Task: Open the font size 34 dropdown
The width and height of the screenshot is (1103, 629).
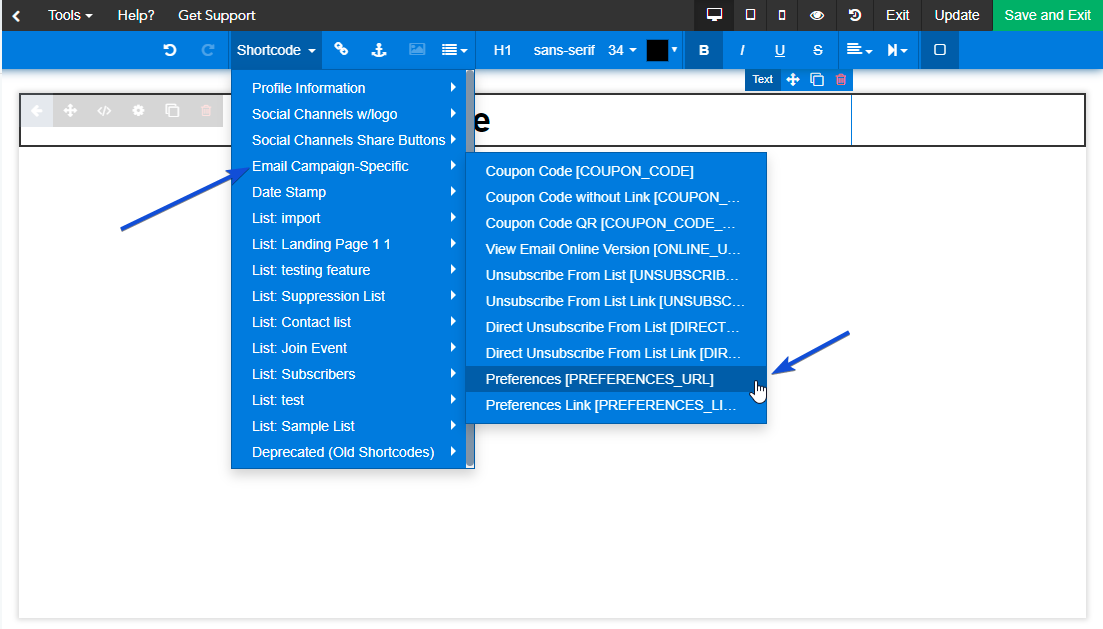Action: pos(623,50)
